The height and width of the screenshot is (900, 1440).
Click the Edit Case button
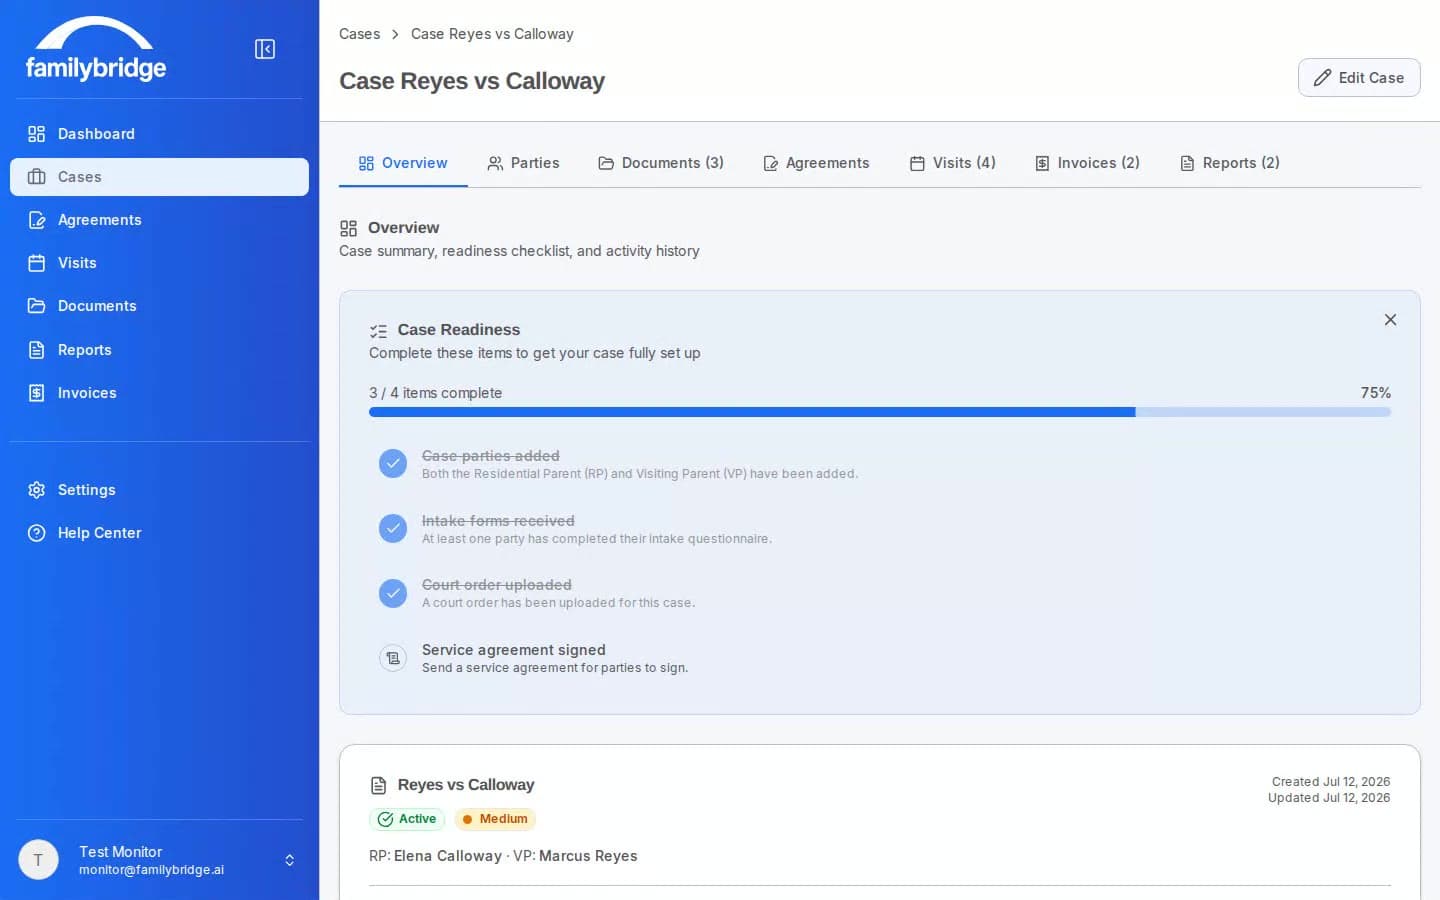(1359, 78)
